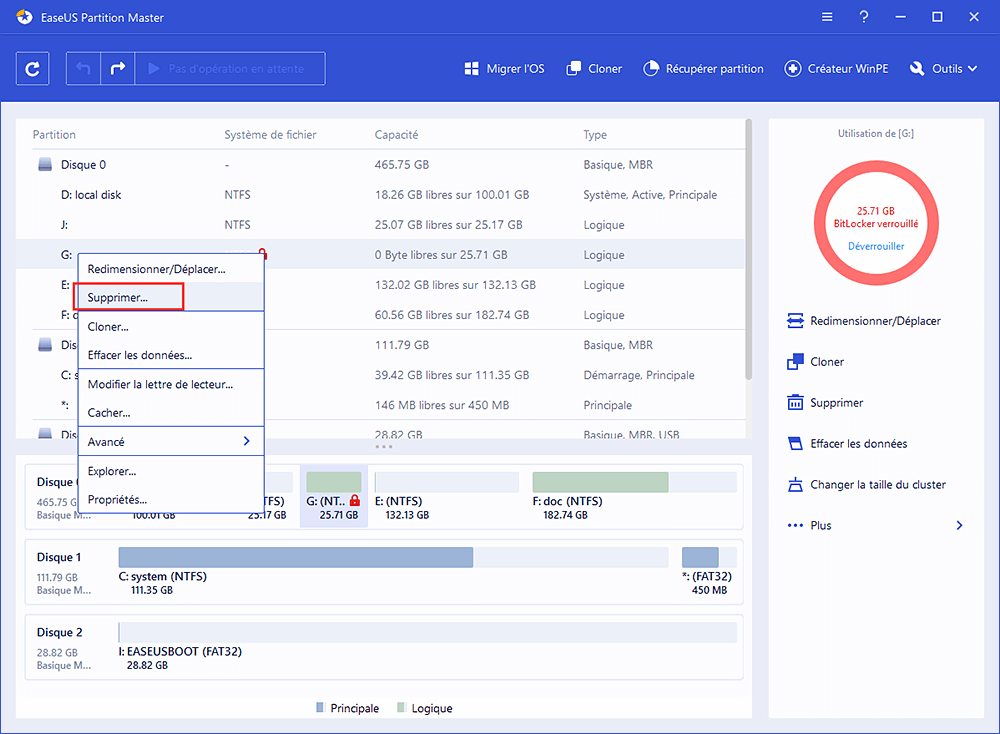Screen dimensions: 1000x734
Task: Click the '39.42 GB libres sur 111.35 GB' cell
Action: point(452,375)
